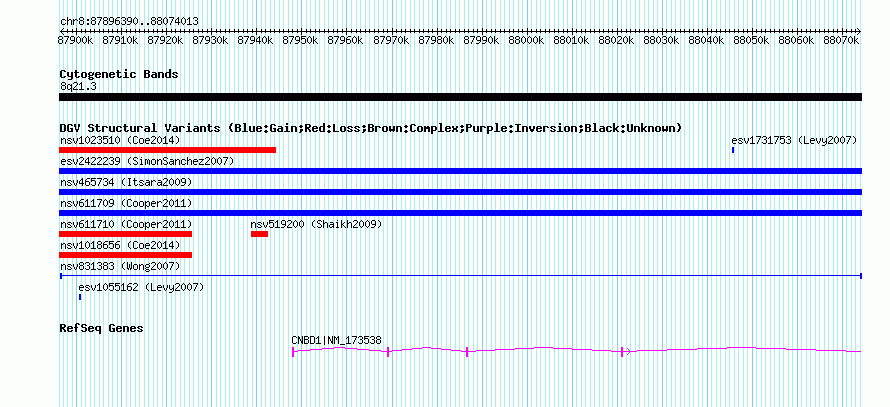Select the nsv519200 (Shaikh2009) red bar
Screen dimensions: 890x407
[259, 234]
